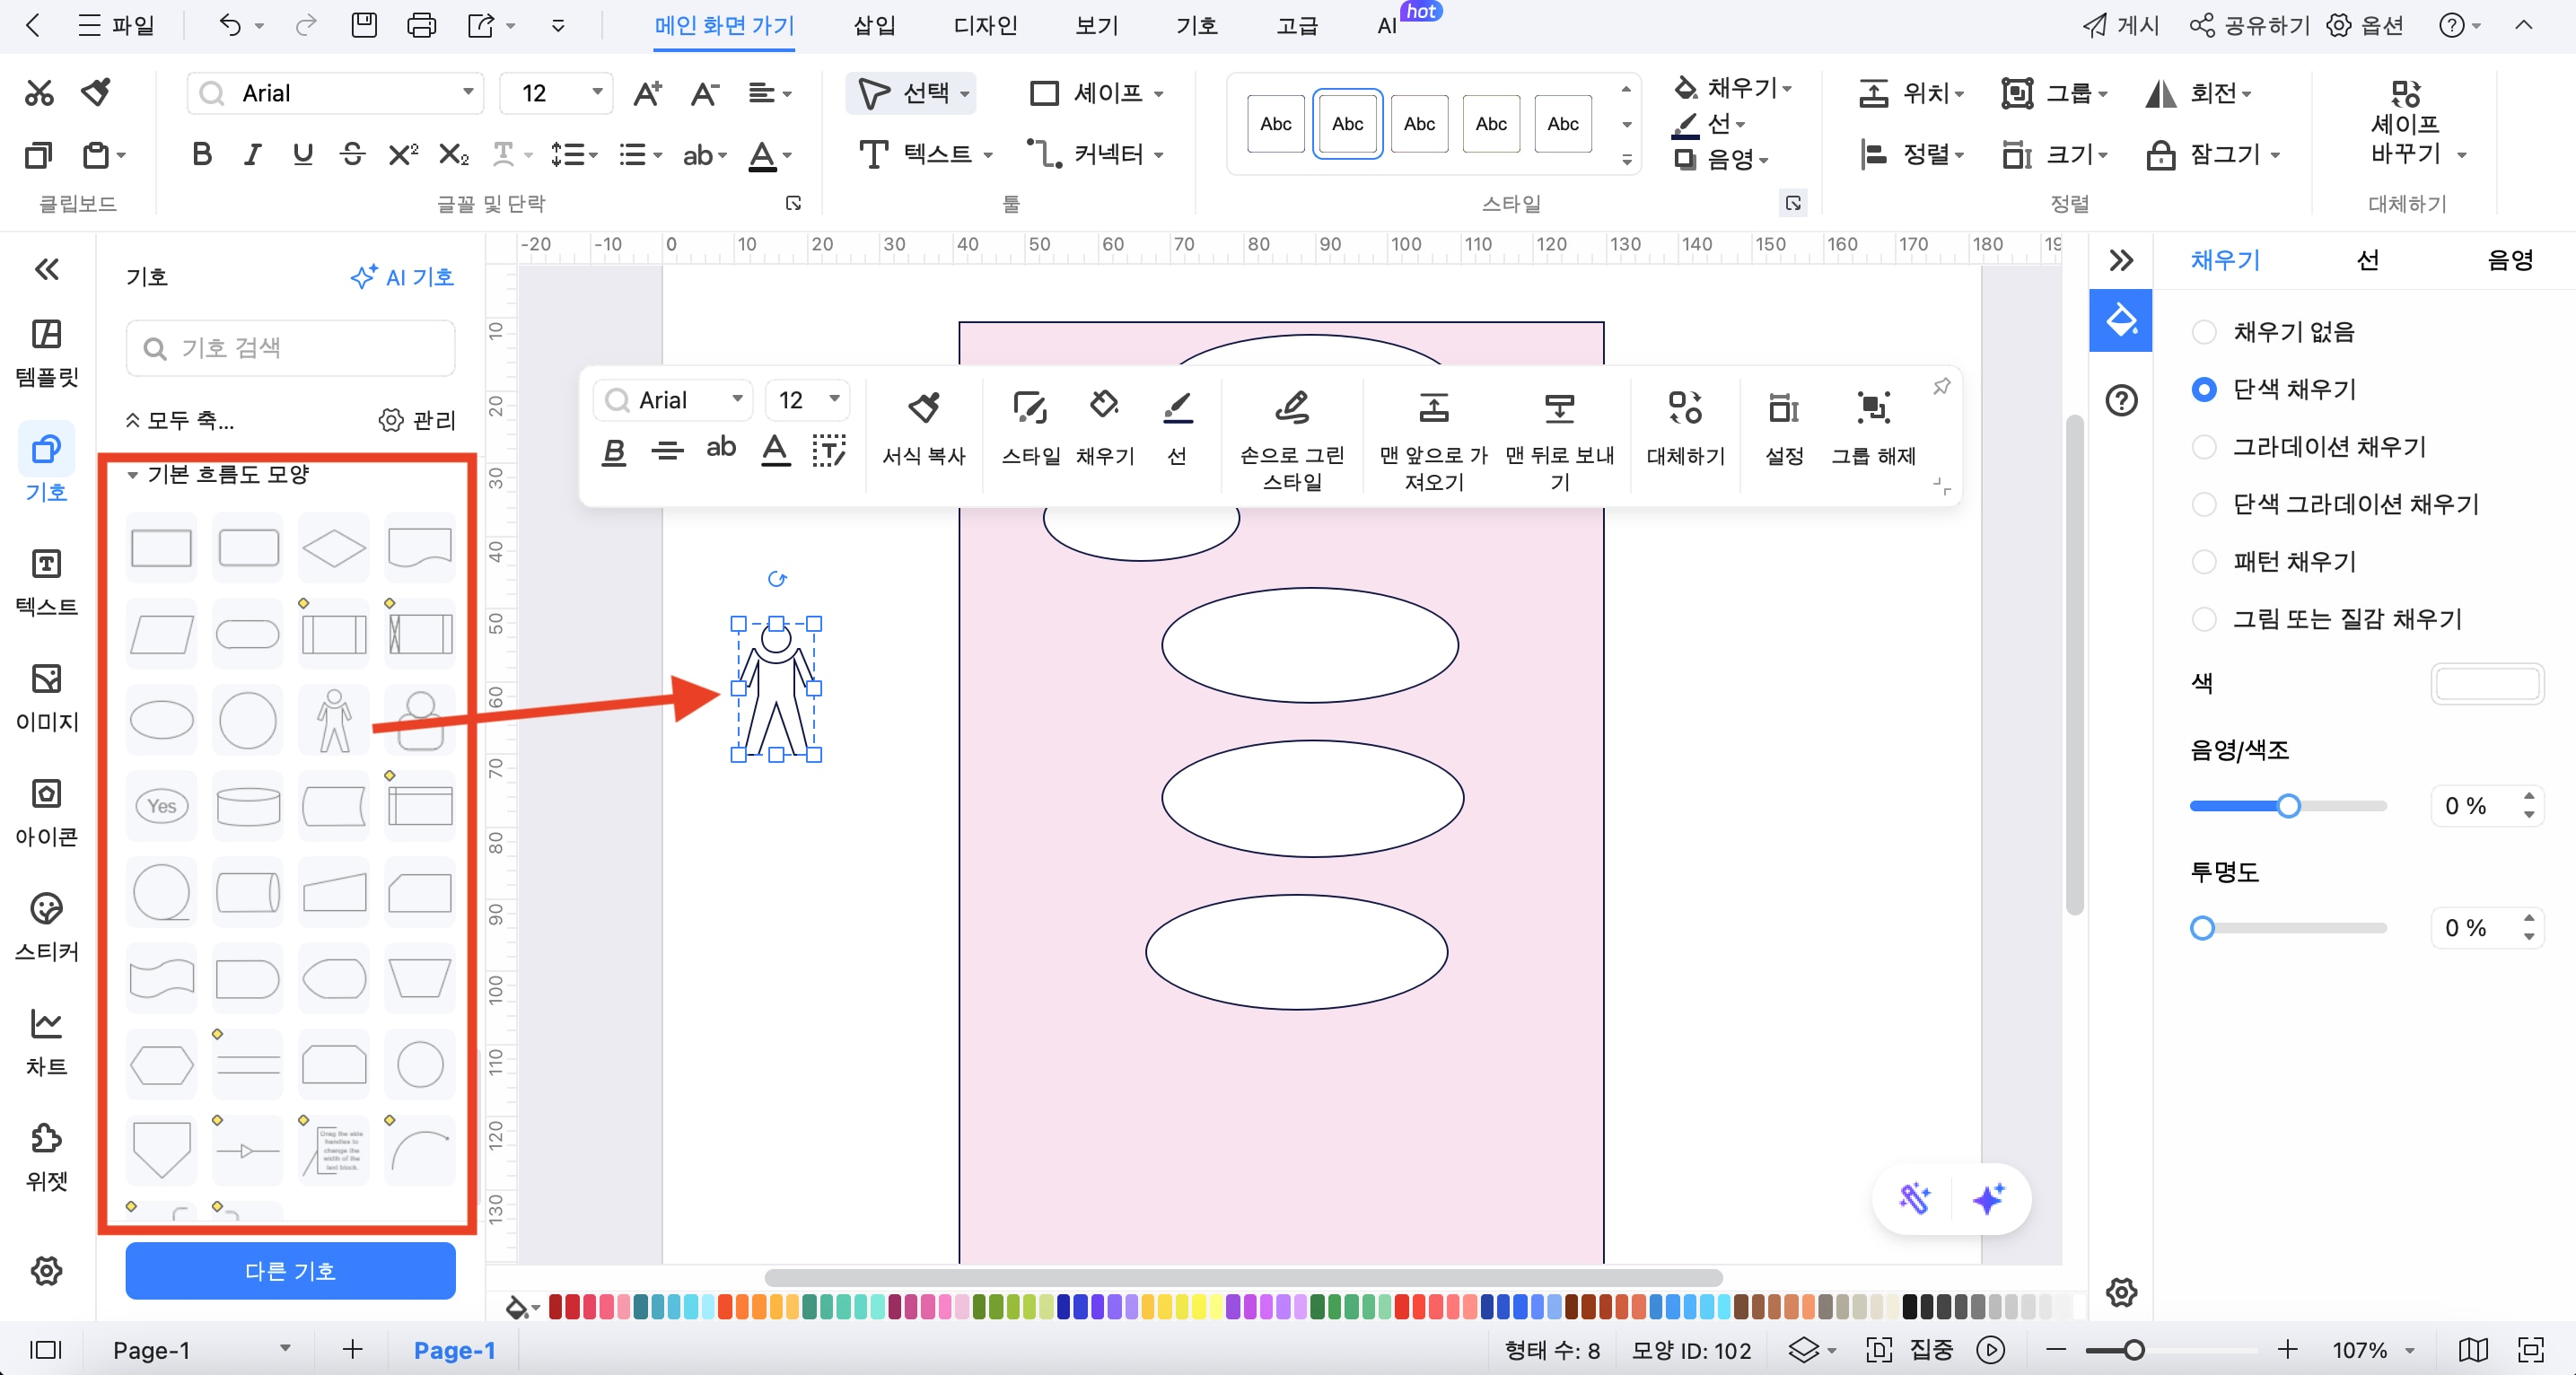Image resolution: width=2576 pixels, height=1375 pixels.
Task: Select 채우기 없음 no-fill option
Action: [x=2203, y=332]
